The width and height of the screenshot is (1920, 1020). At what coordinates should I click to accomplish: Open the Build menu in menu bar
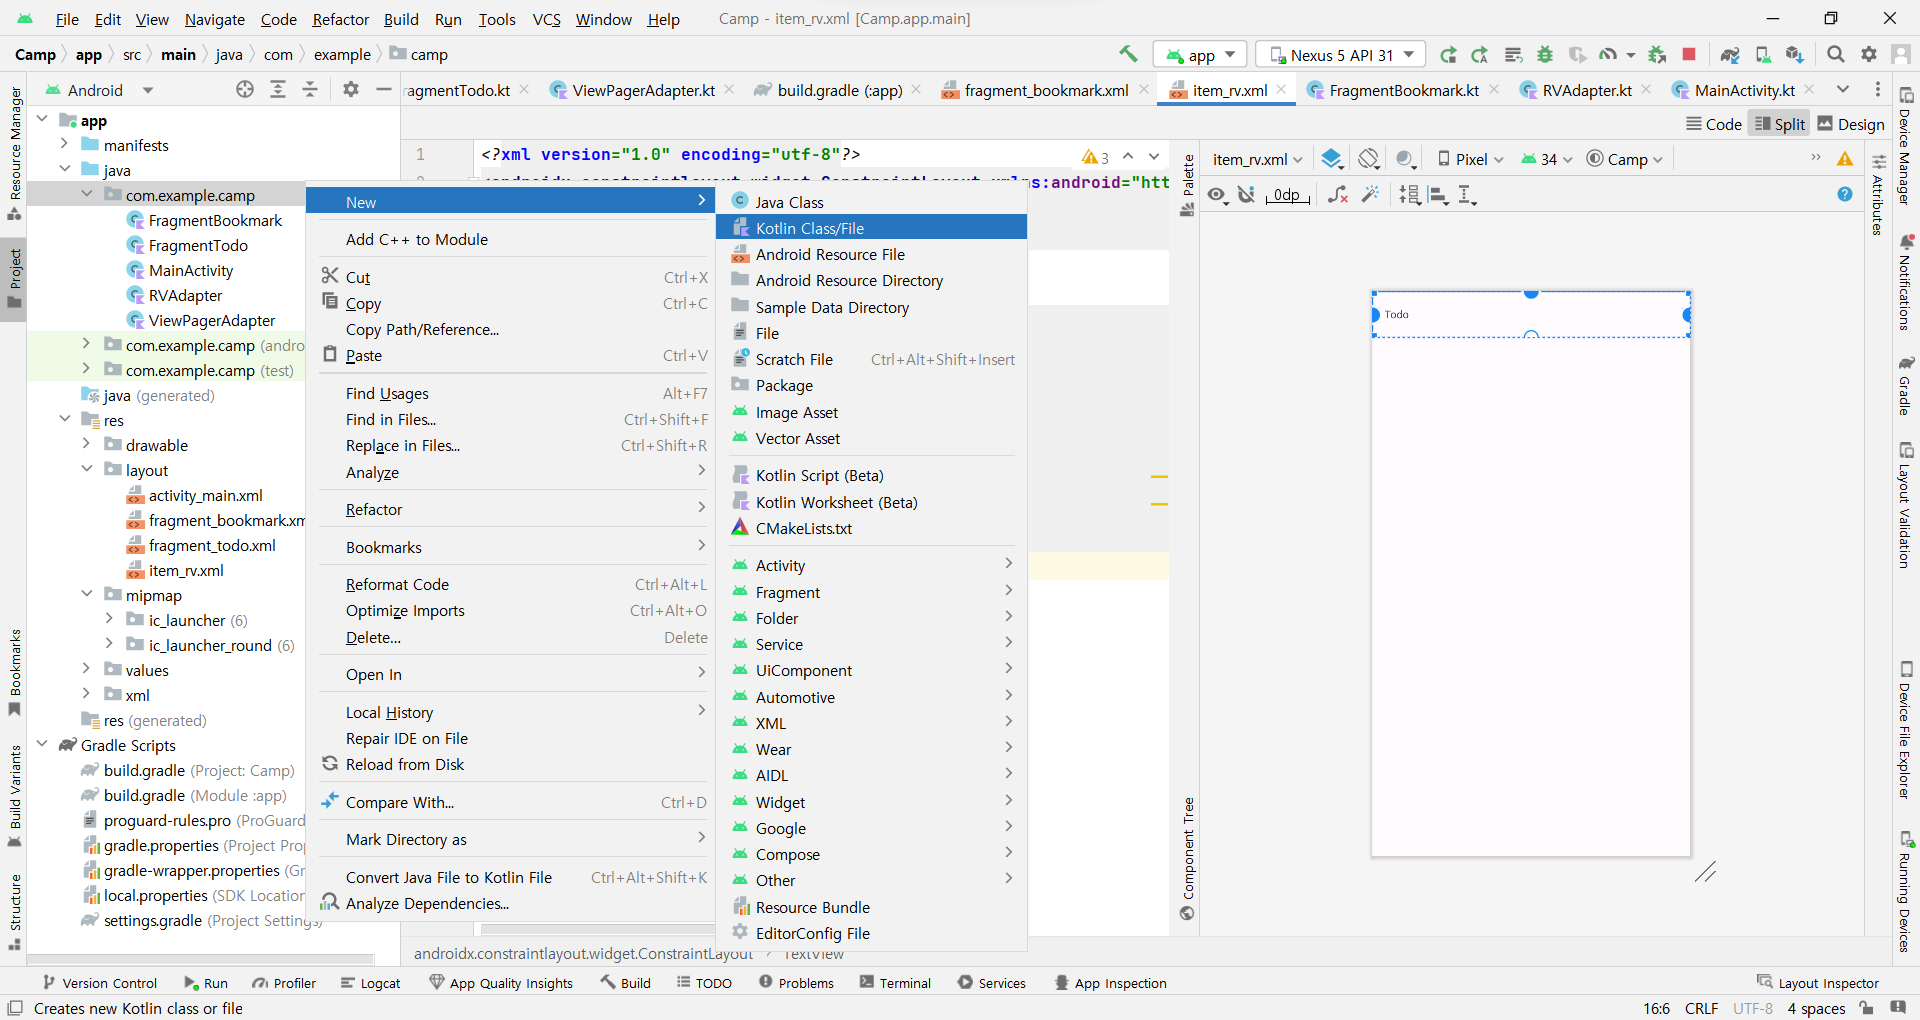[x=401, y=19]
